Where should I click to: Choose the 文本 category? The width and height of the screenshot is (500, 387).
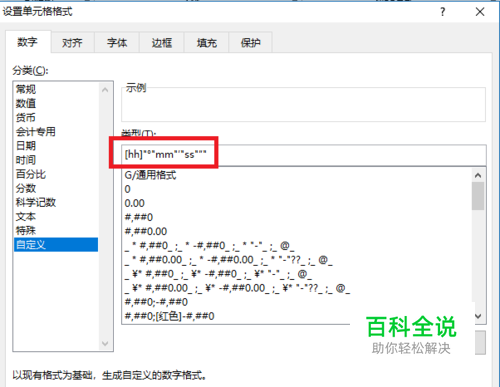click(x=56, y=216)
